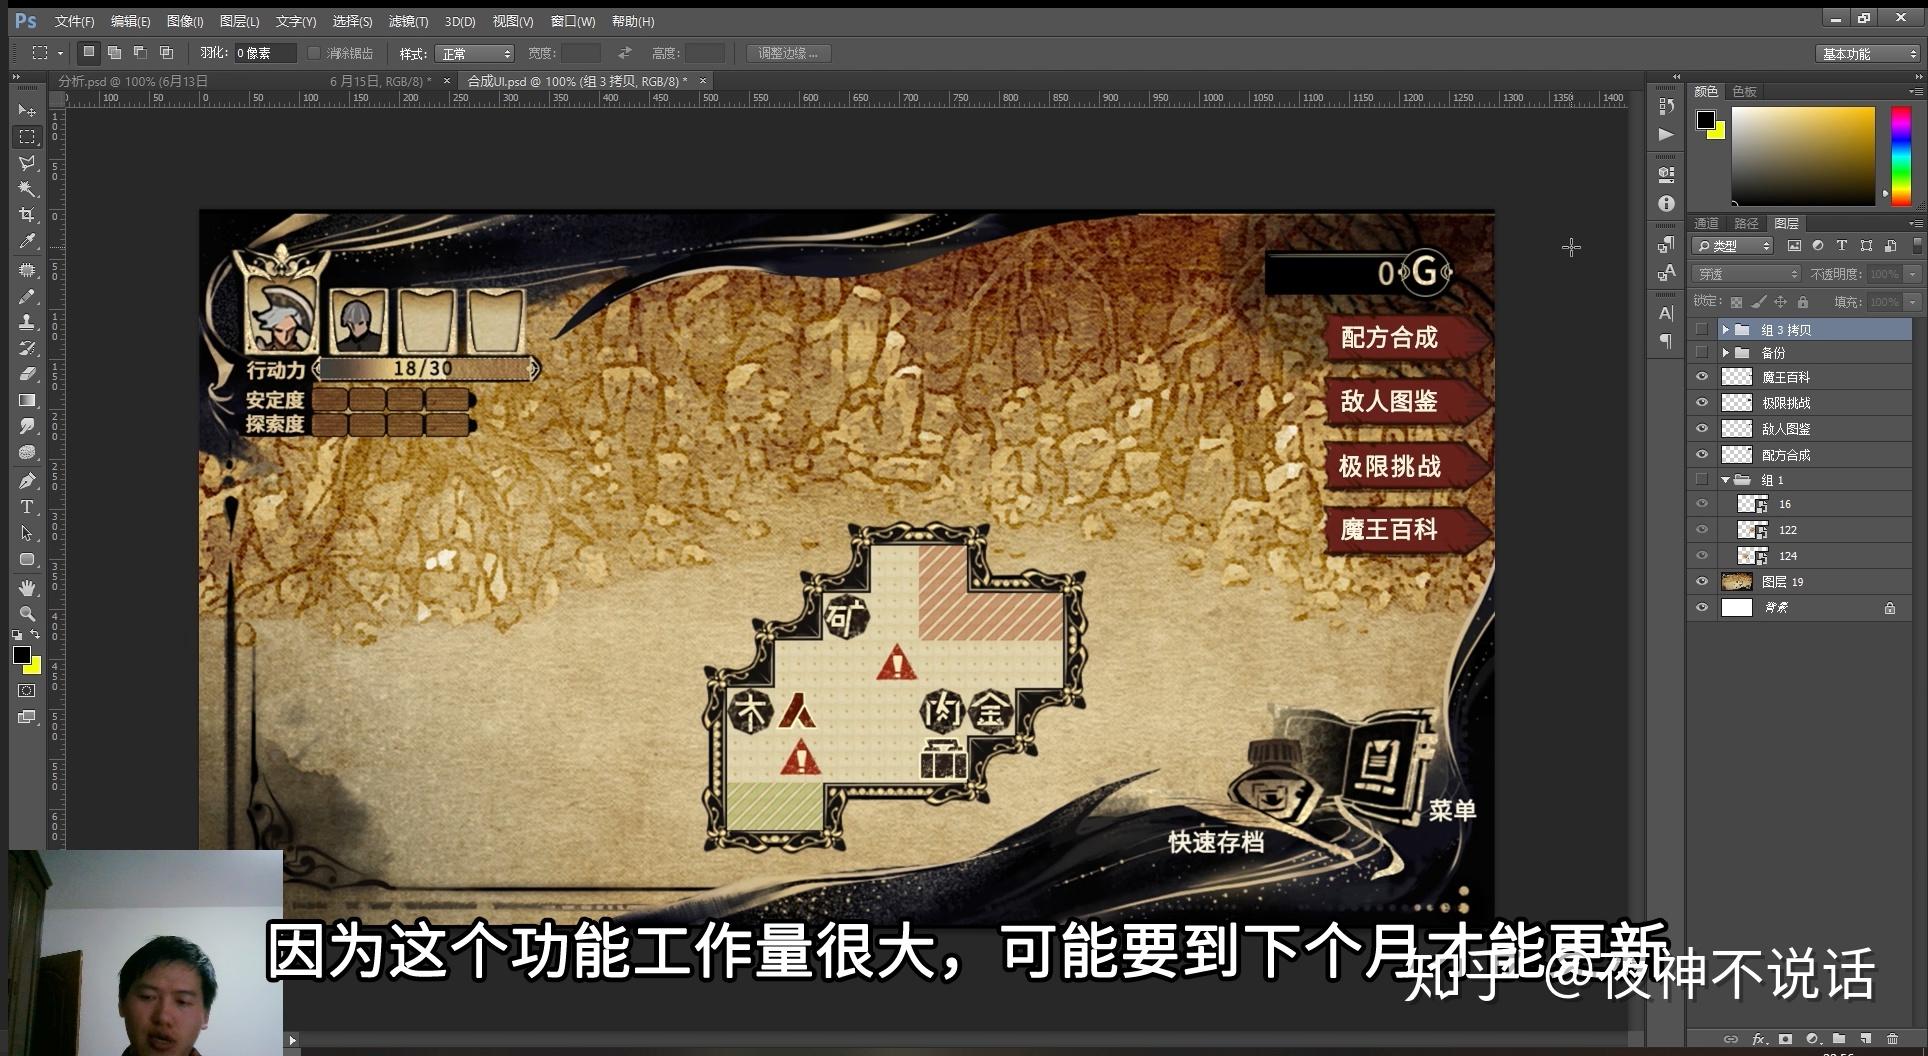Toggle Quick Mask mode
1928x1056 pixels.
point(27,690)
